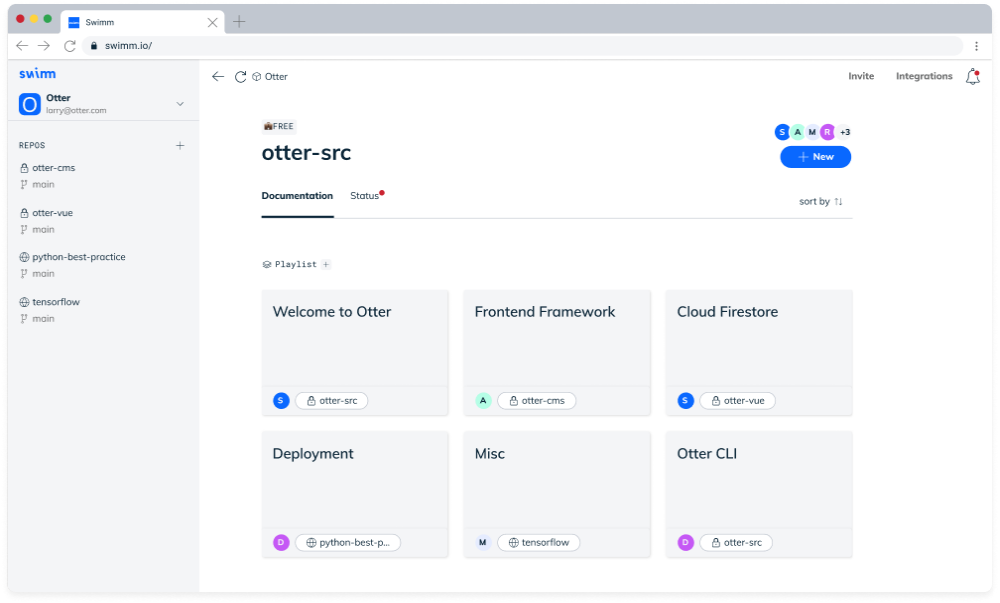Show the +3 additional members
Viewport: 1000px width, 603px height.
(845, 132)
